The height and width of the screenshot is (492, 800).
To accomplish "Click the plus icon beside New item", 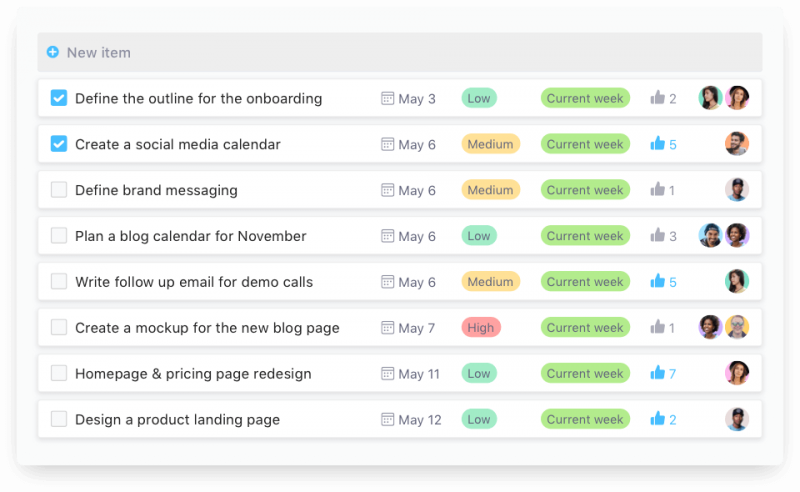I will coord(53,52).
